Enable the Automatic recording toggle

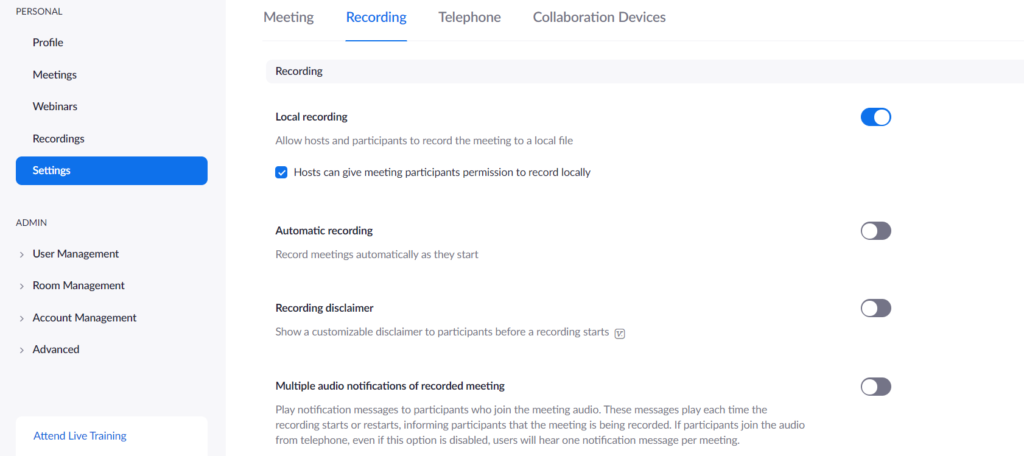pos(876,231)
